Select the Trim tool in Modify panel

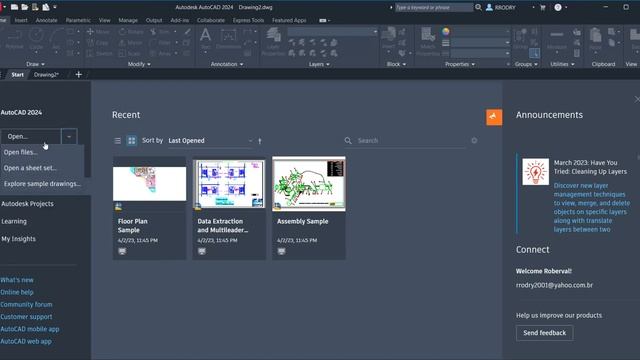[160, 31]
